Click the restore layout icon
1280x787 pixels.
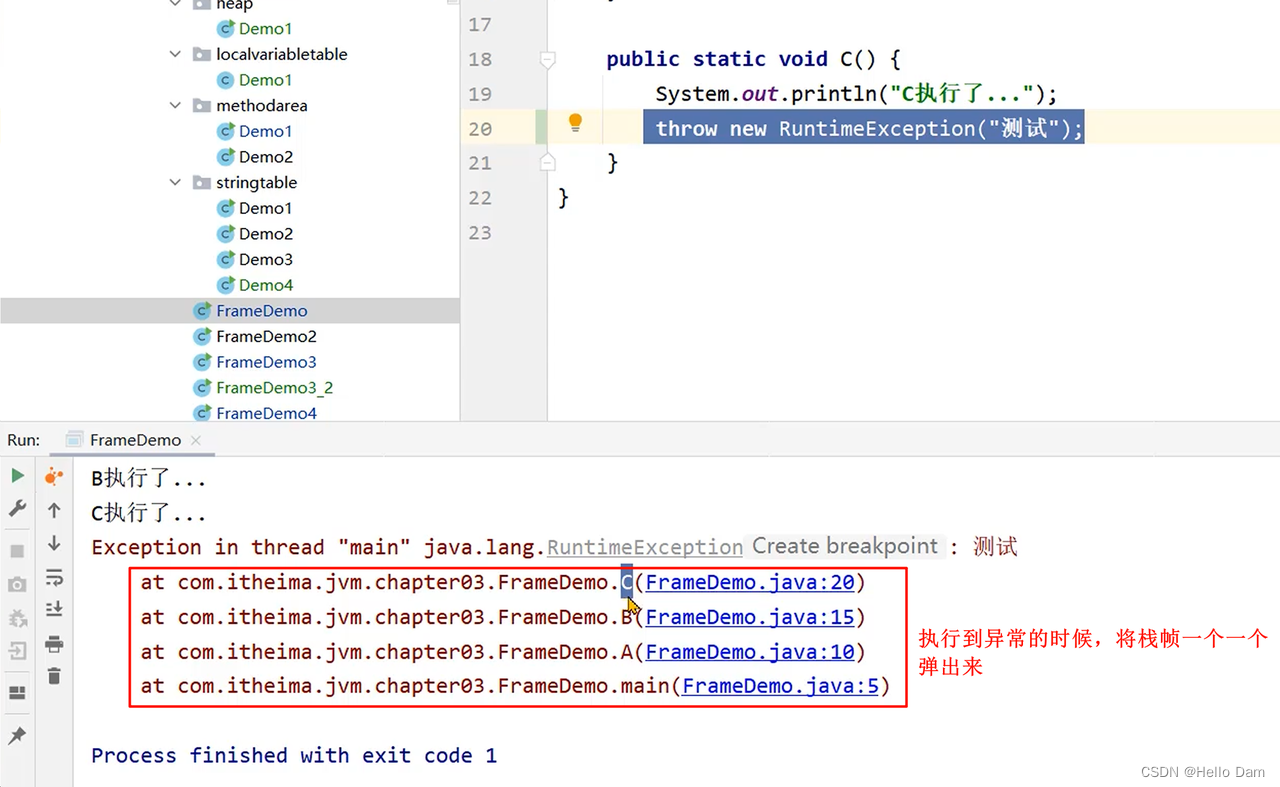17,693
